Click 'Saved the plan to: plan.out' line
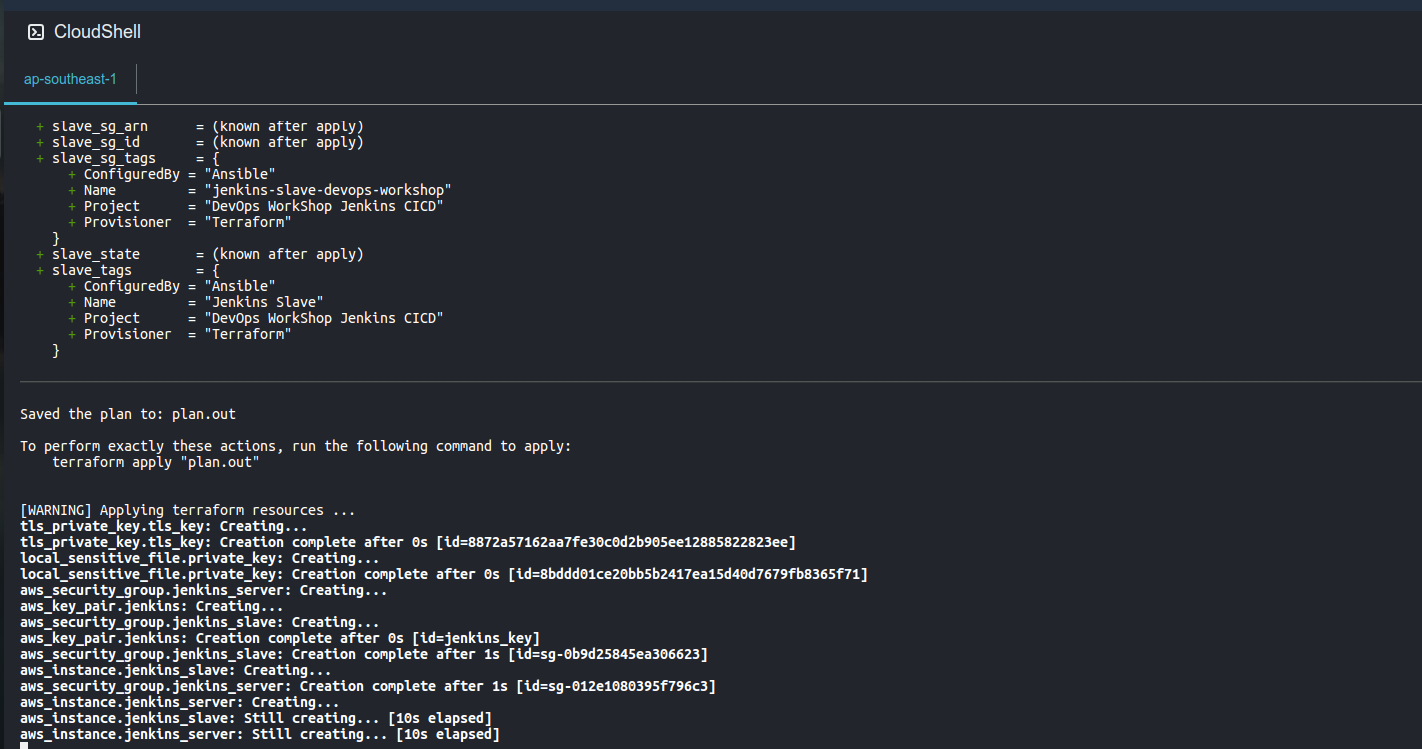1422x749 pixels. click(128, 414)
